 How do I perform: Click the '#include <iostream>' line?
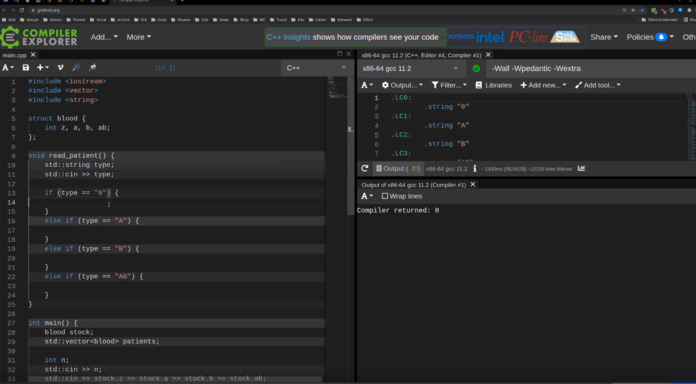(67, 81)
